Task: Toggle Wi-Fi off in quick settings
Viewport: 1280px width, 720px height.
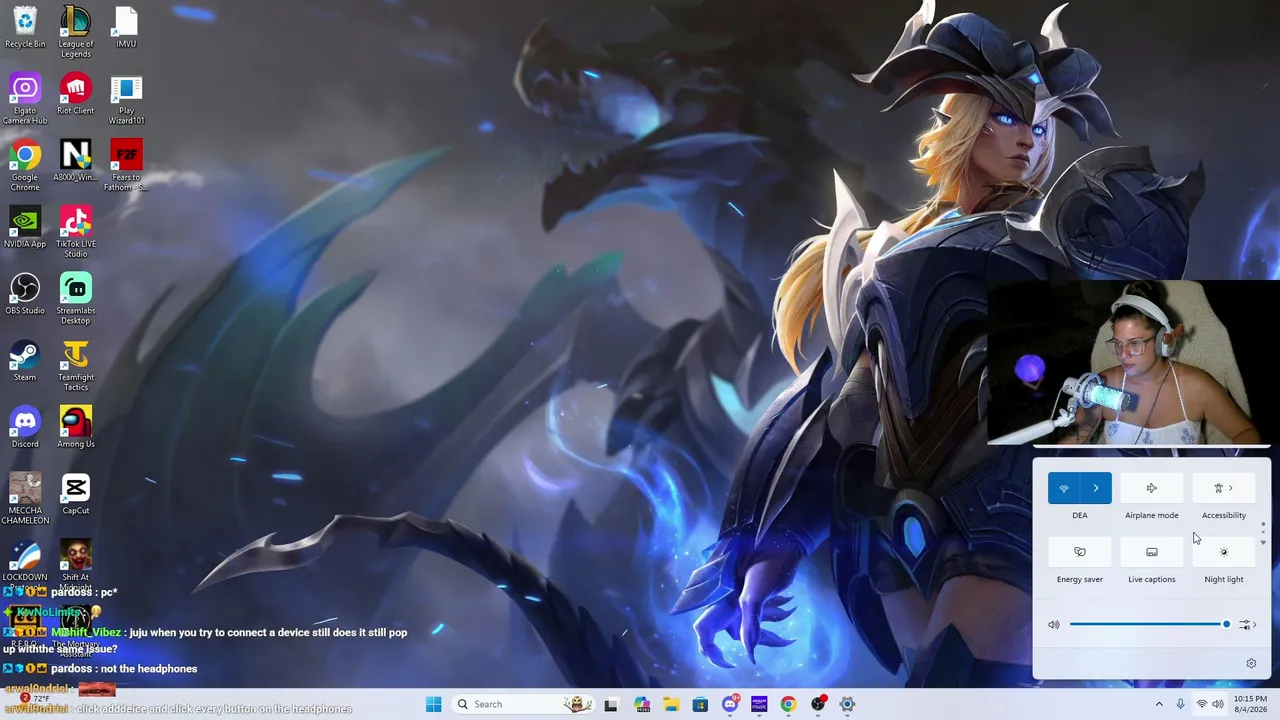Action: point(1064,488)
